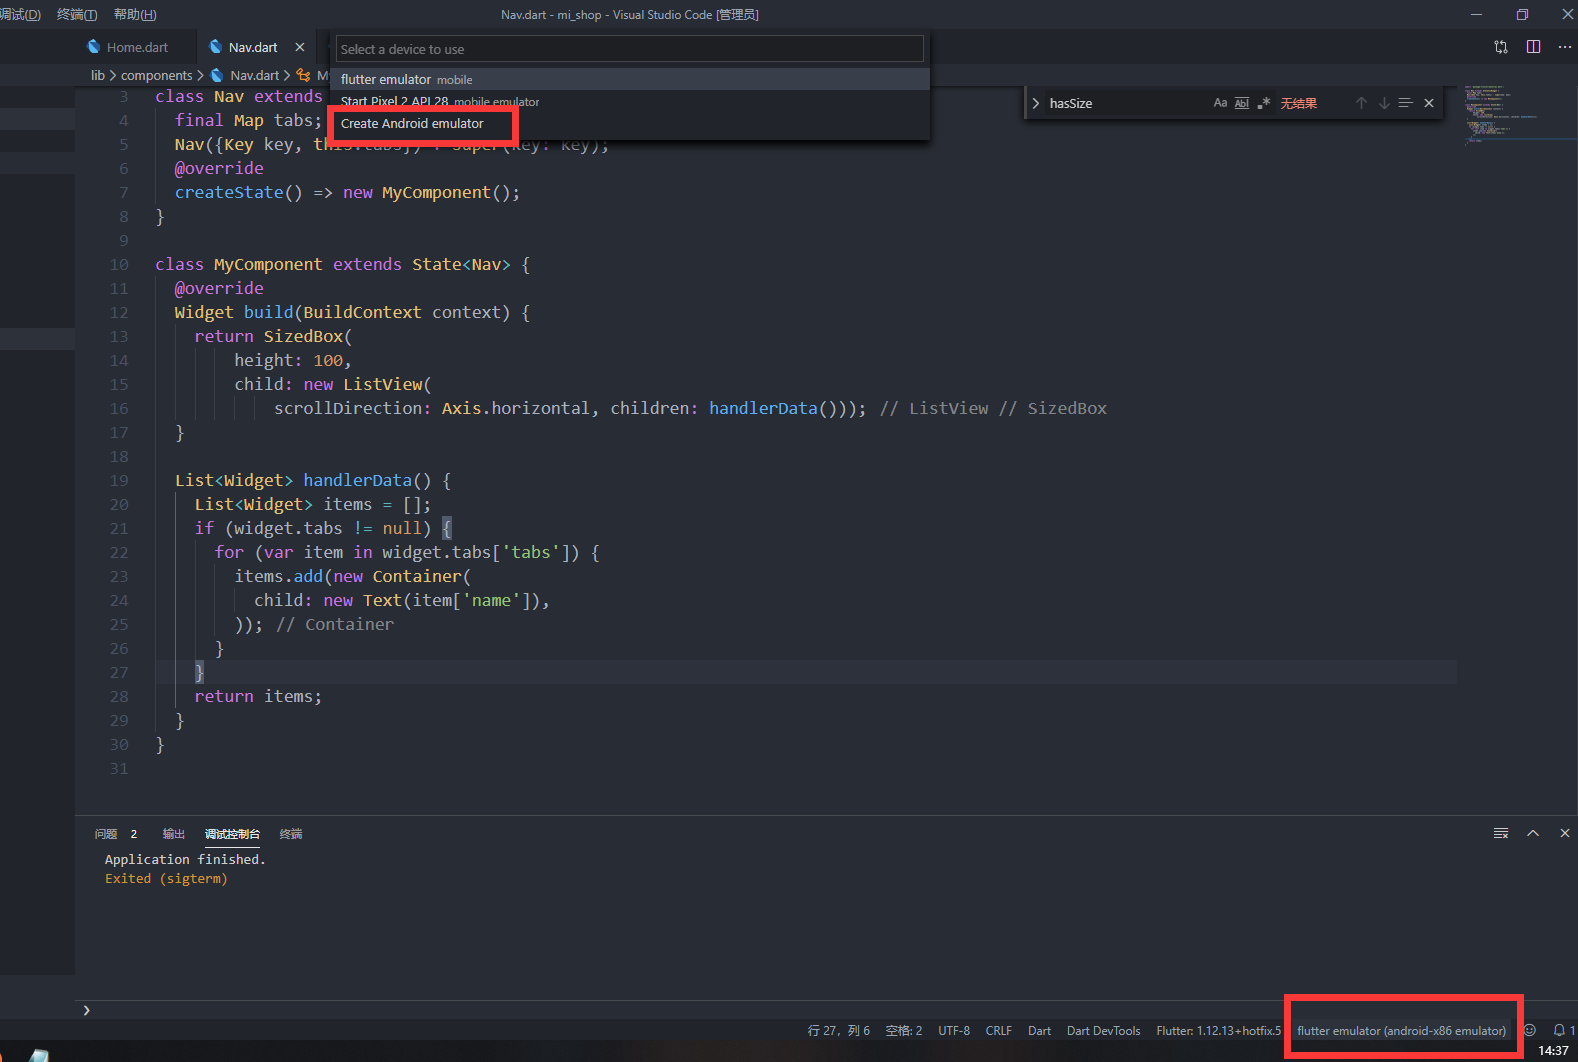
Task: Switch to the Home.dart tab
Action: click(137, 47)
